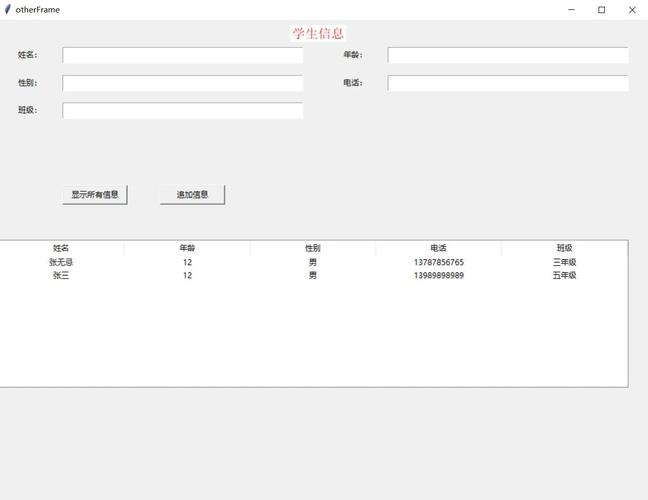648x500 pixels.
Task: Select the 张三 row in the table
Action: click(61, 275)
